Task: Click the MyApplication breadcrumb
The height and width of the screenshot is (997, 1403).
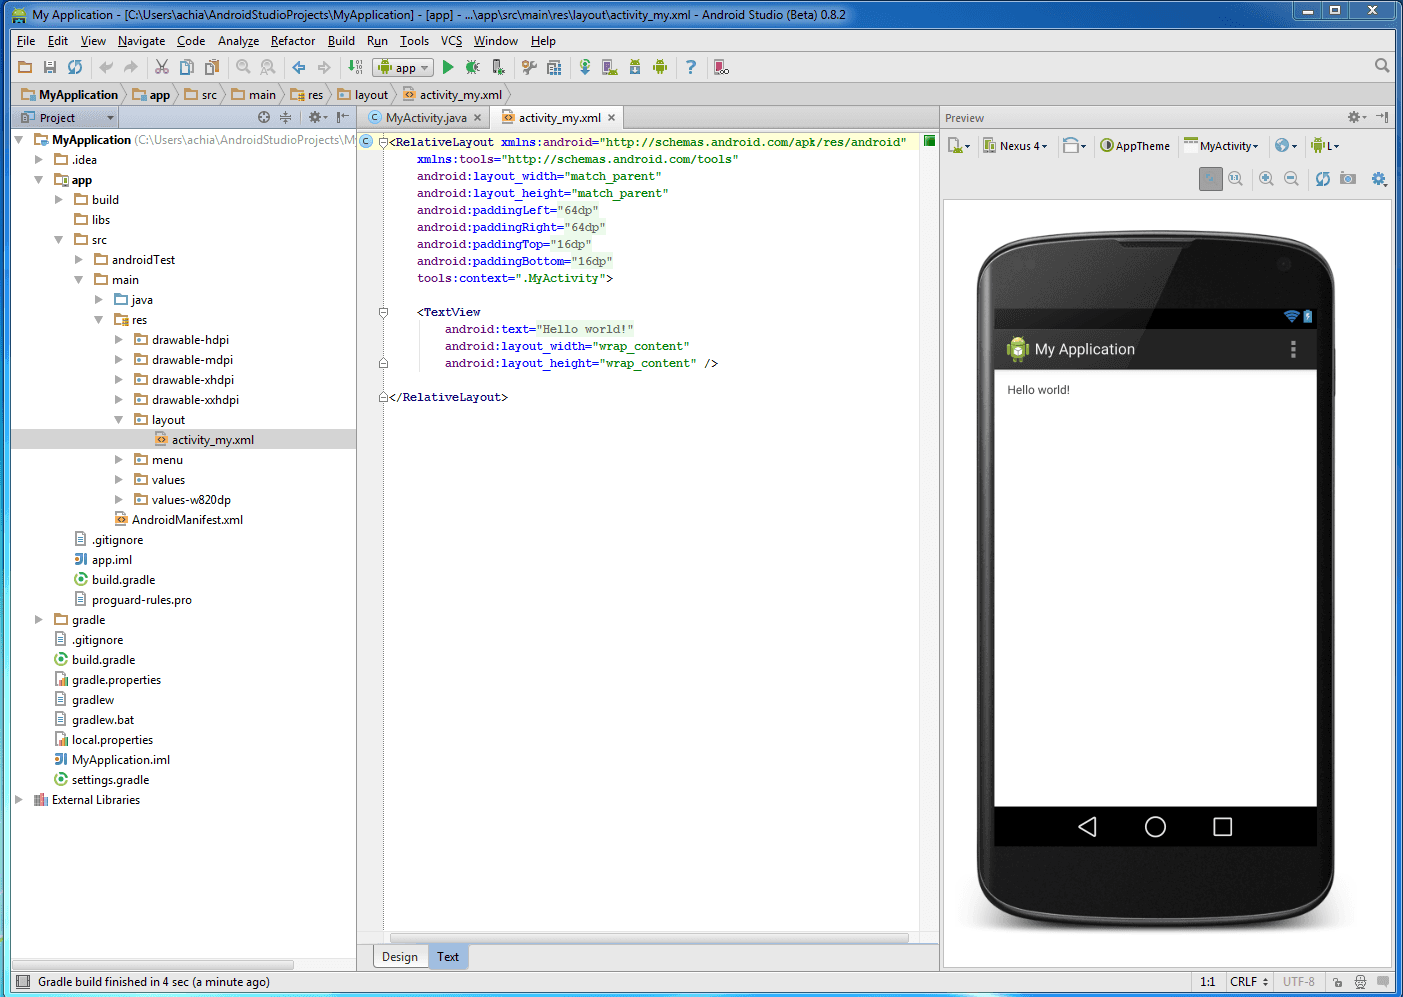Action: click(70, 95)
